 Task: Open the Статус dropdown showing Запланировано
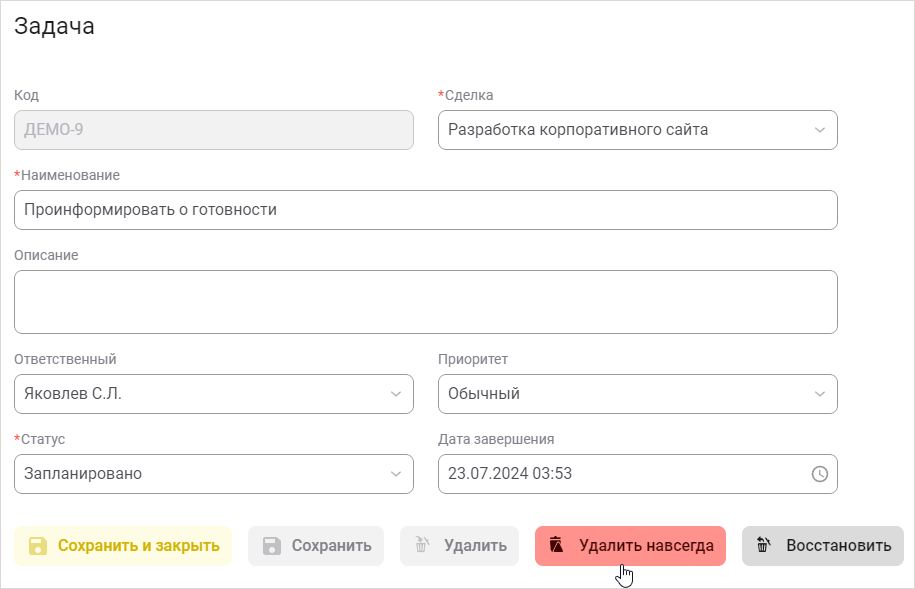click(x=395, y=474)
